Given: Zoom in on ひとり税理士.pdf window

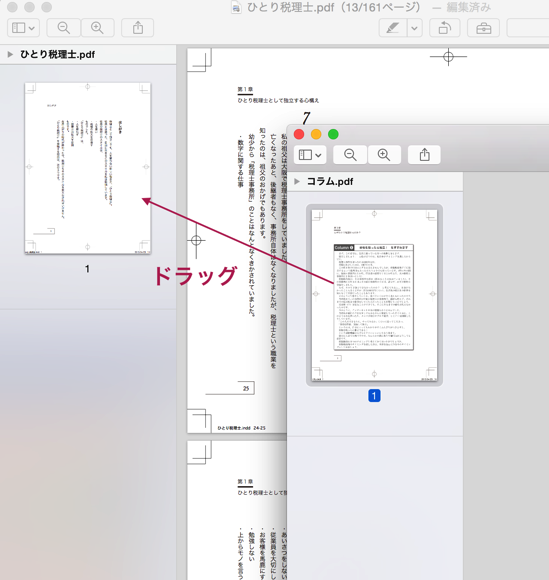Looking at the screenshot, I should (x=97, y=28).
